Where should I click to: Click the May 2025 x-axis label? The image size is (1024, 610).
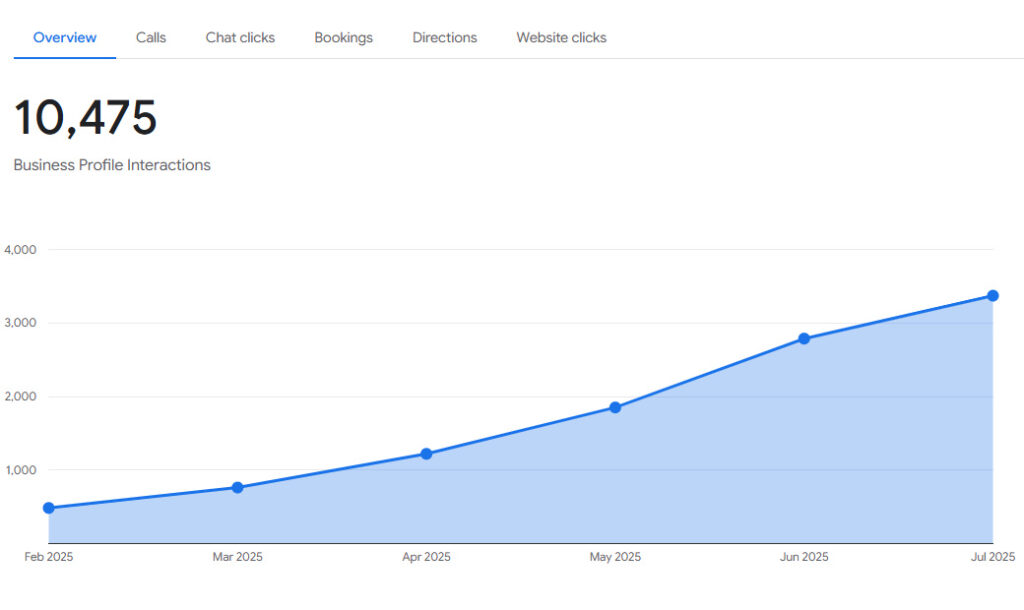[x=615, y=557]
